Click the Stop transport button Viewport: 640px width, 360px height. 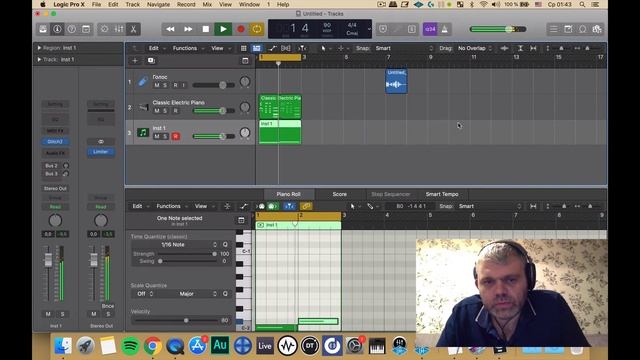coord(206,29)
